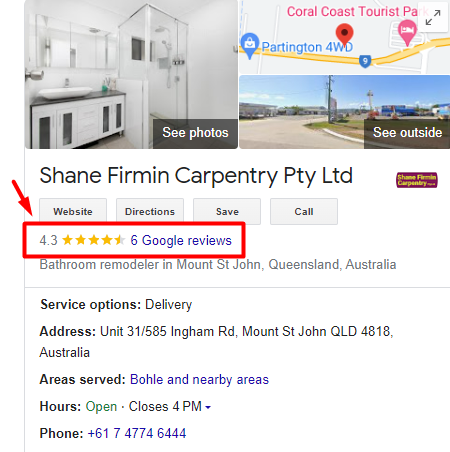Expand the map to full view
450x452 pixels.
(433, 17)
